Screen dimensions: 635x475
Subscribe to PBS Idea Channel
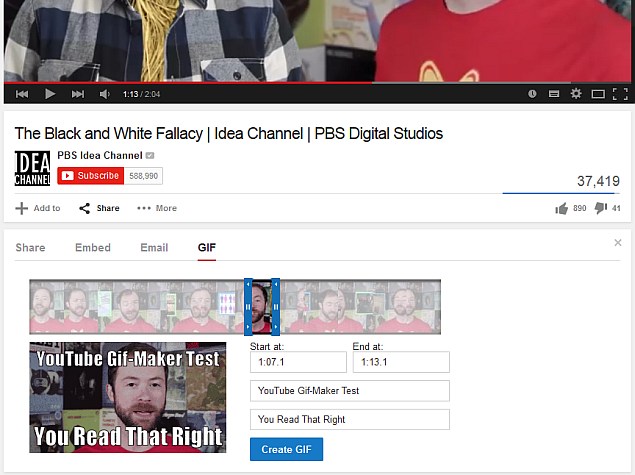(91, 176)
